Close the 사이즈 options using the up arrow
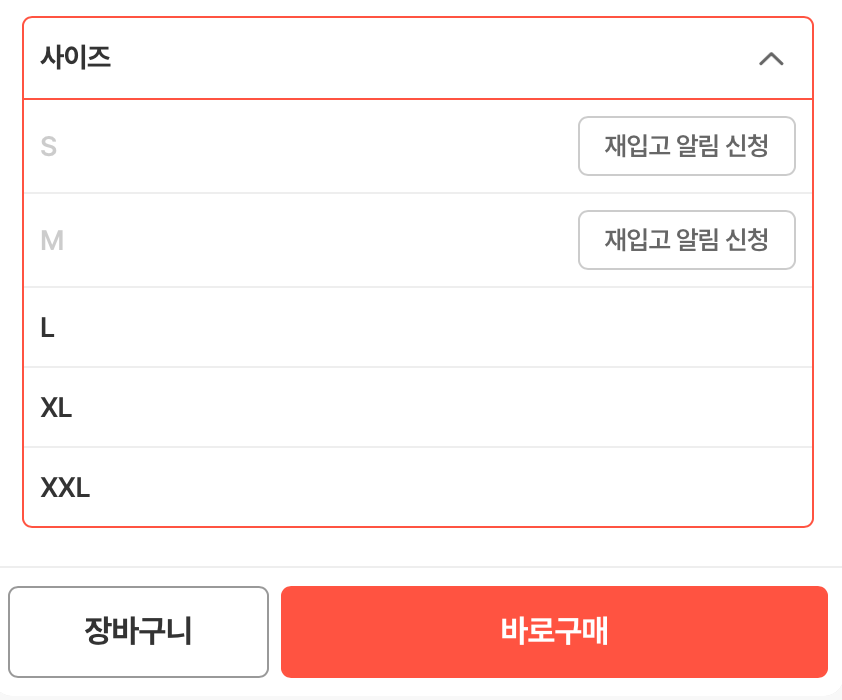842x700 pixels. click(771, 59)
